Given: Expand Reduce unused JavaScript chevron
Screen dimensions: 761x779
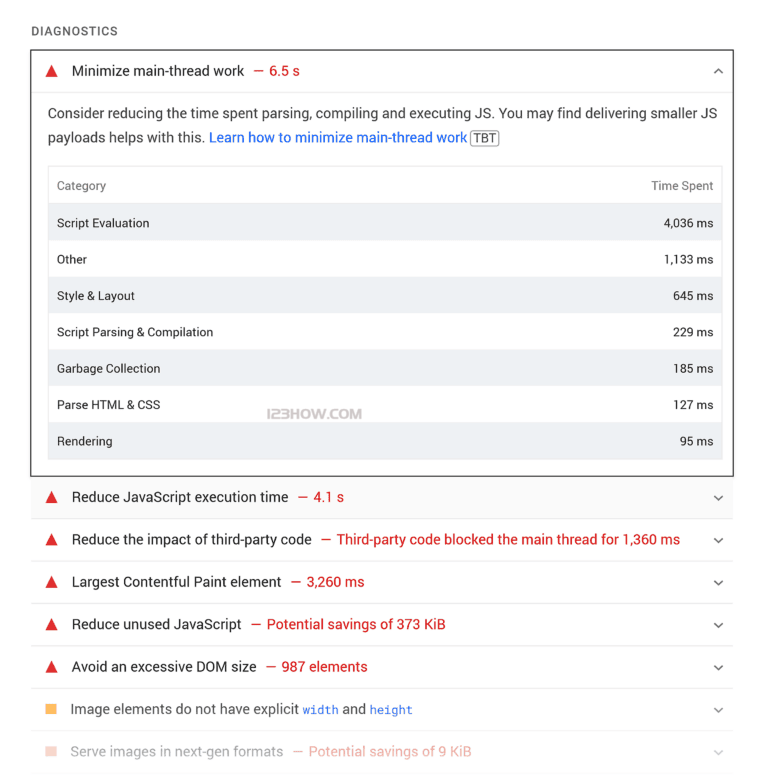Looking at the screenshot, I should pyautogui.click(x=718, y=625).
